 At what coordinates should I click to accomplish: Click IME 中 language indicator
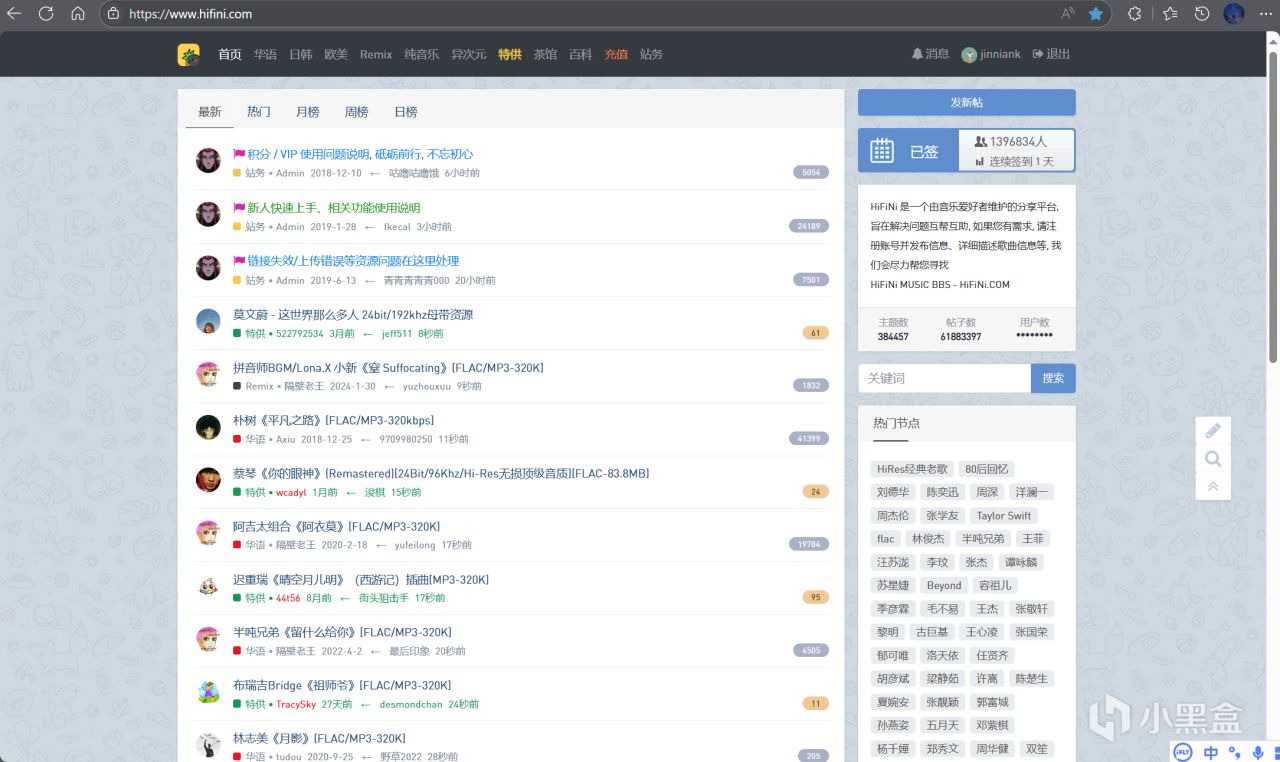(1211, 752)
